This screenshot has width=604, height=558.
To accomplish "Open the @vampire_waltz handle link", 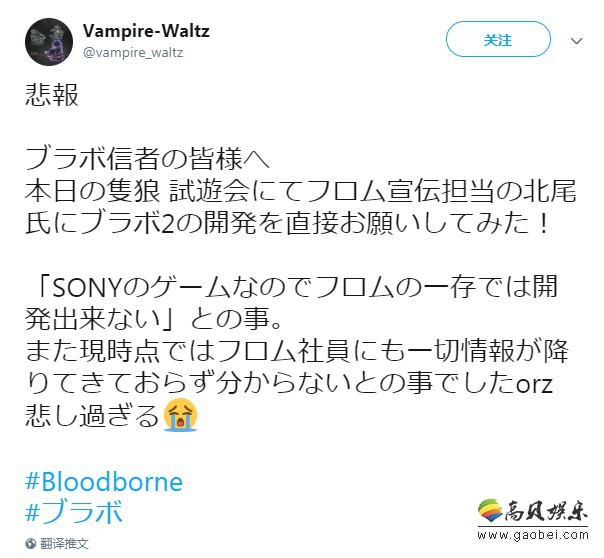I will click(133, 52).
